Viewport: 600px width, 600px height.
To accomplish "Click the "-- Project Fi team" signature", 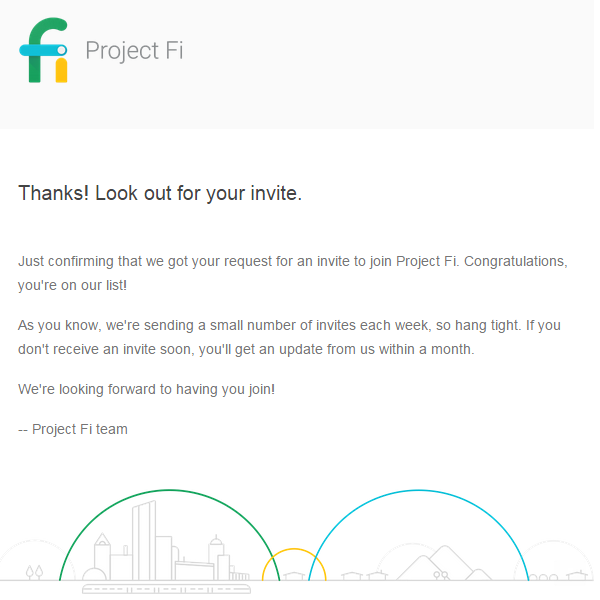I will coord(73,429).
